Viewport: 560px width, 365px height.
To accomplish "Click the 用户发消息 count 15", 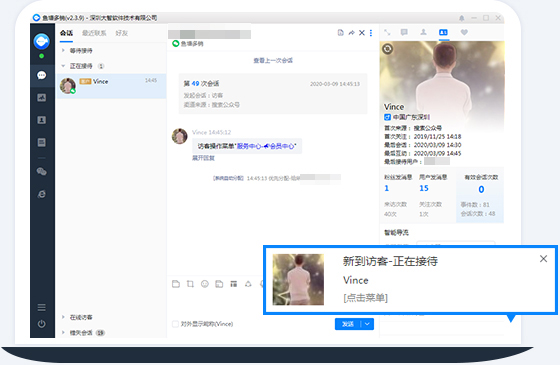I will [424, 188].
